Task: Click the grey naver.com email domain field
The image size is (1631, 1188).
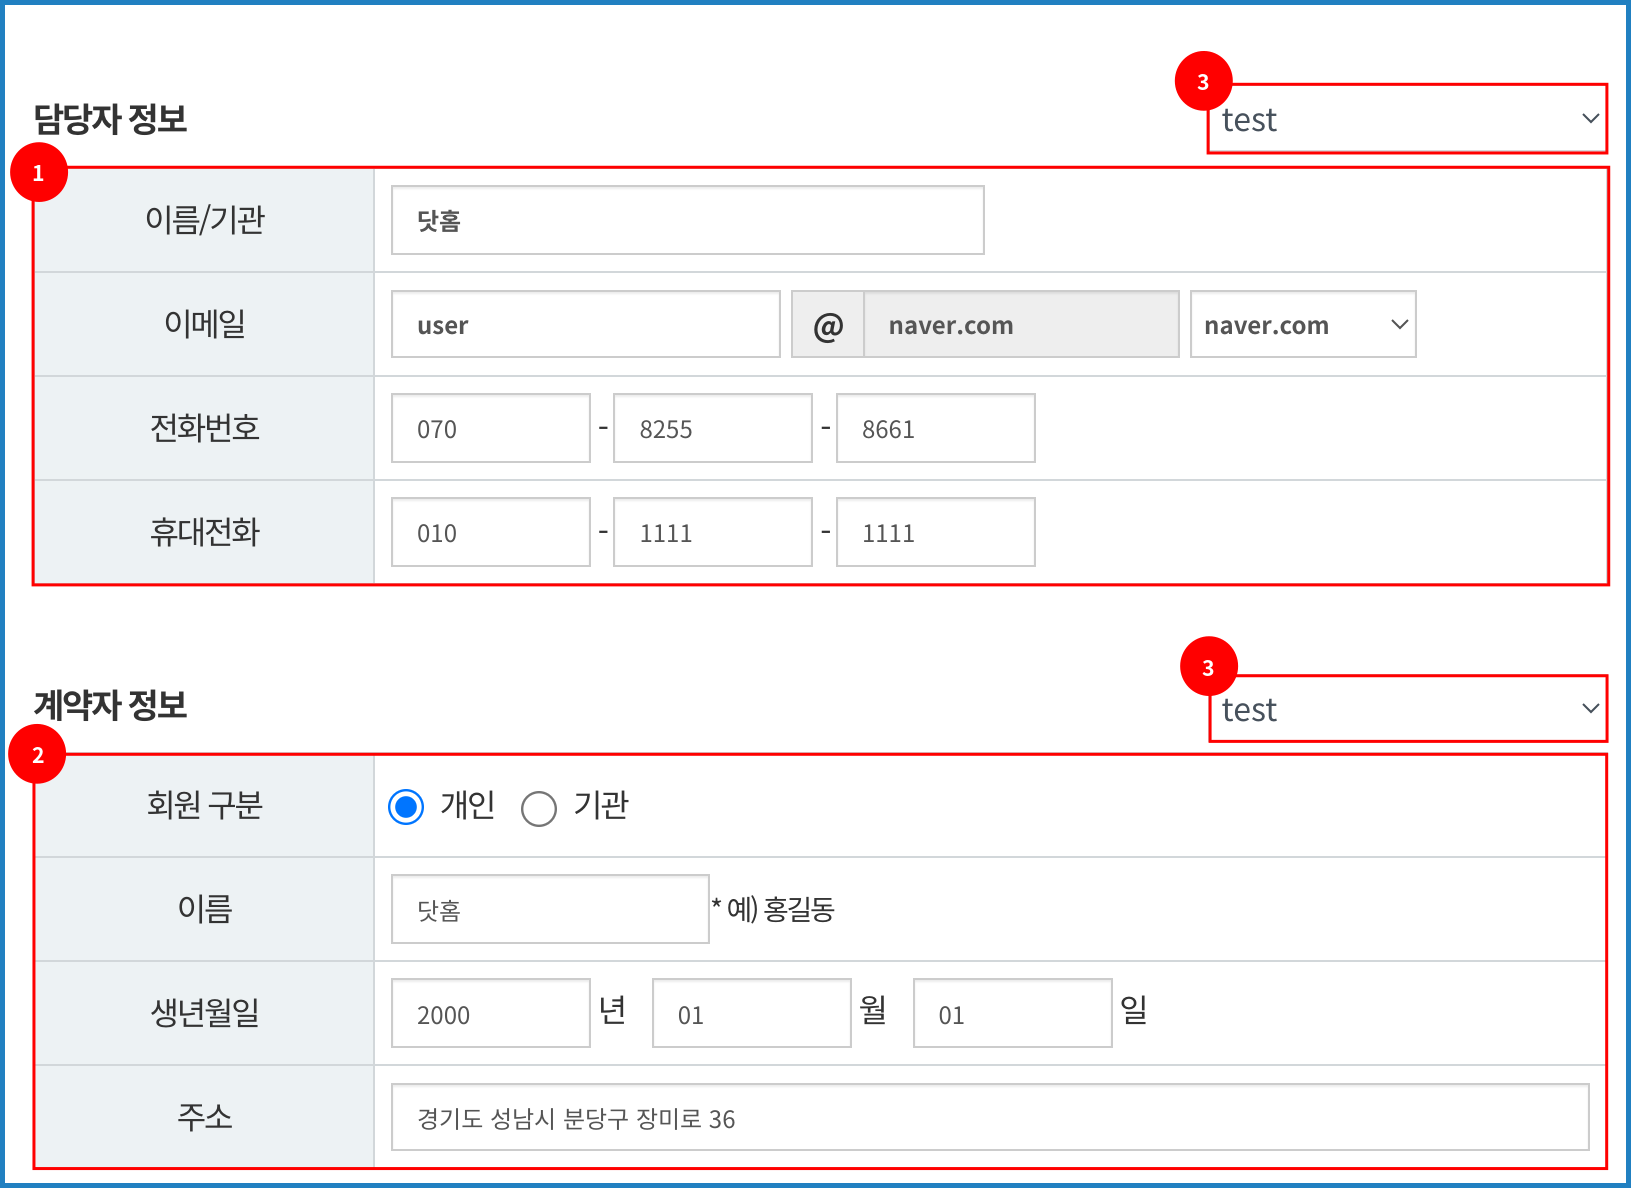Action: [1020, 325]
